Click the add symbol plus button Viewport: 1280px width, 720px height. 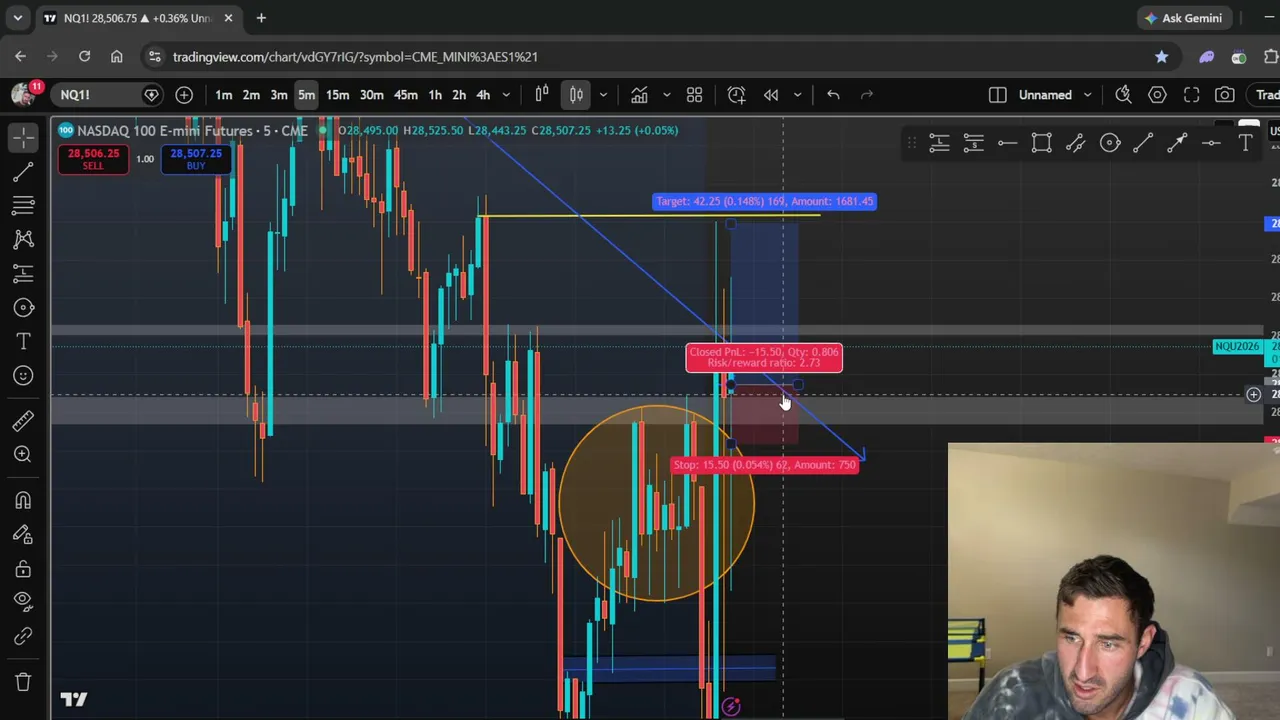point(184,95)
